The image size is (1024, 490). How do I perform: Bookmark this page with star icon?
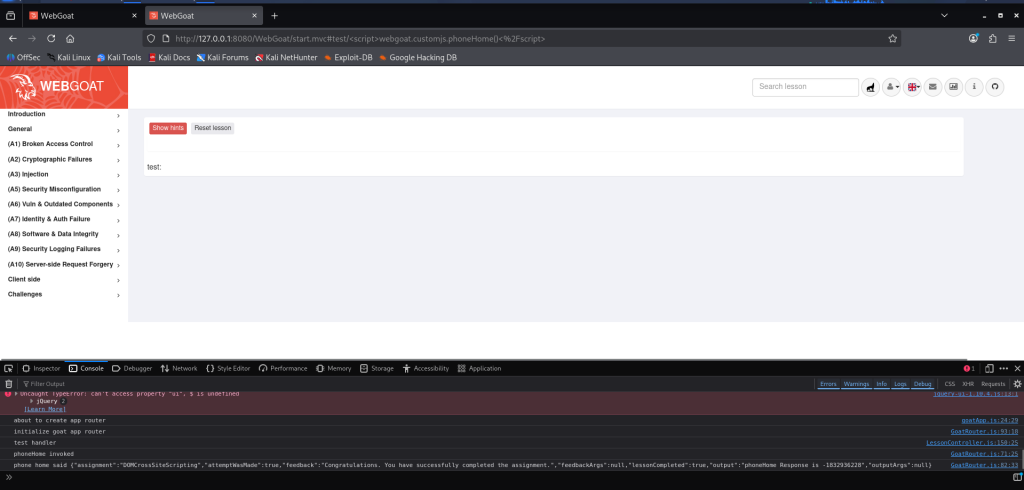coord(893,39)
